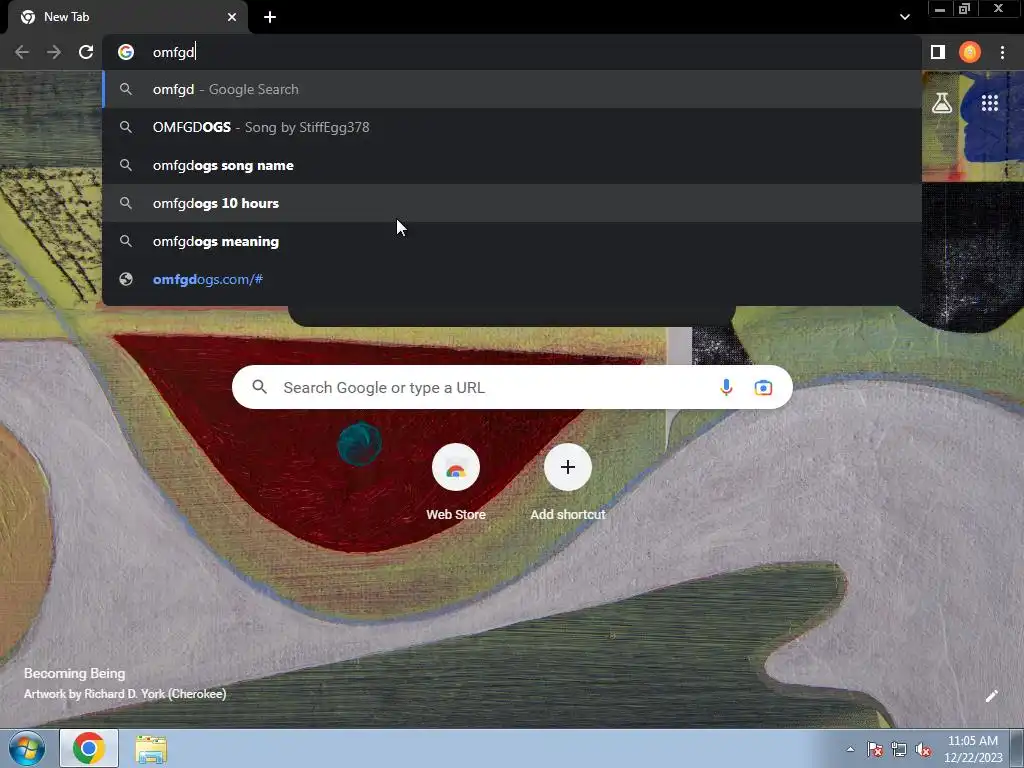Open the Web Store shortcut
Viewport: 1024px width, 768px height.
[456, 482]
